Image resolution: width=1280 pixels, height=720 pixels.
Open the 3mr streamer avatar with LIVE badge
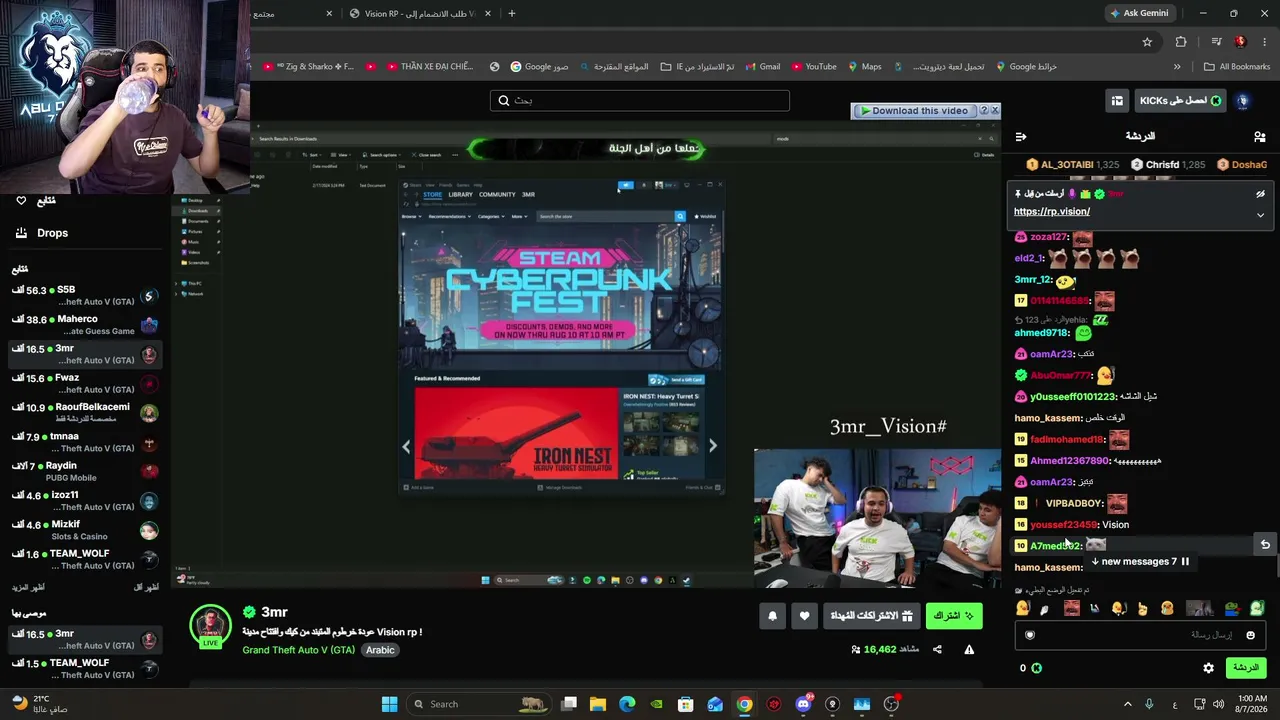(210, 627)
